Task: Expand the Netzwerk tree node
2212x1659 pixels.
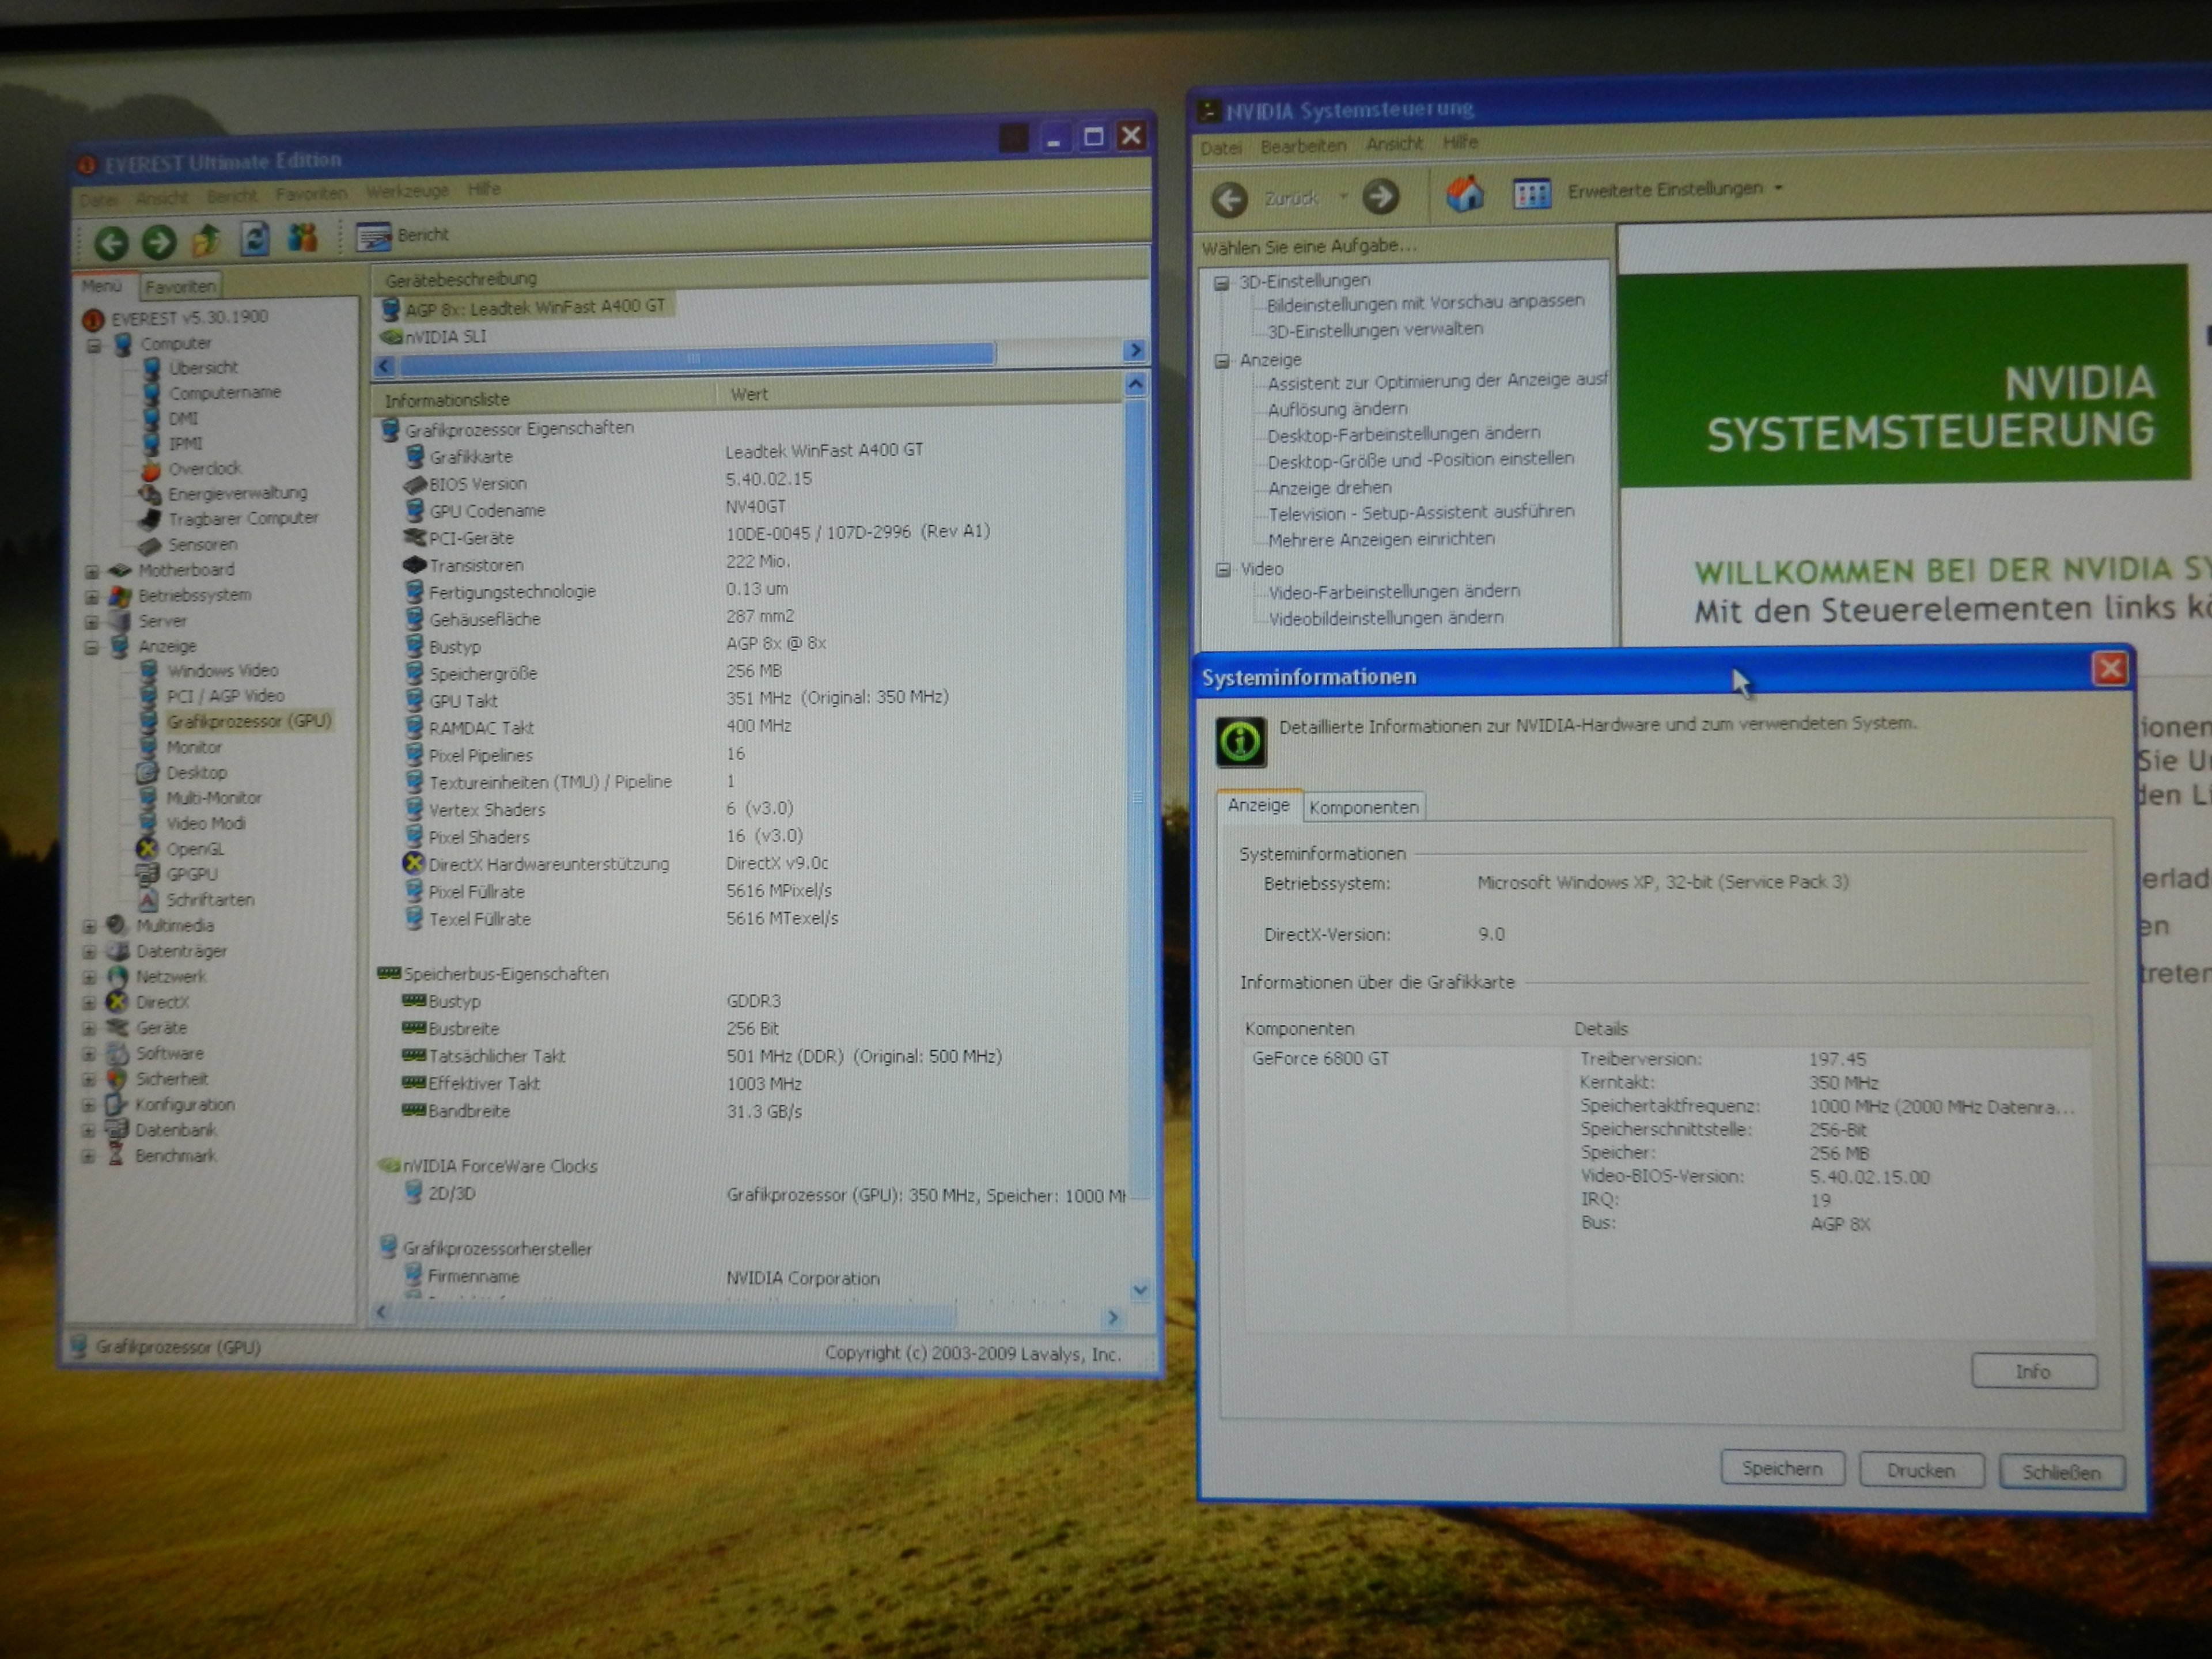Action: (x=89, y=977)
